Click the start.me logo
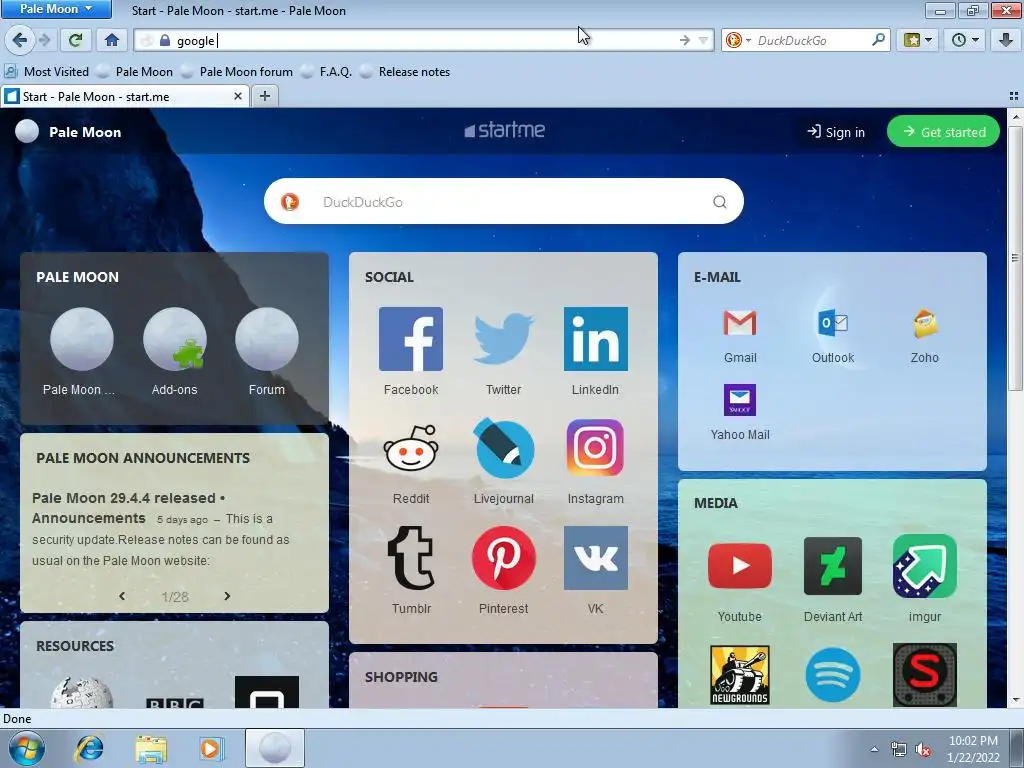This screenshot has height=768, width=1024. click(504, 130)
